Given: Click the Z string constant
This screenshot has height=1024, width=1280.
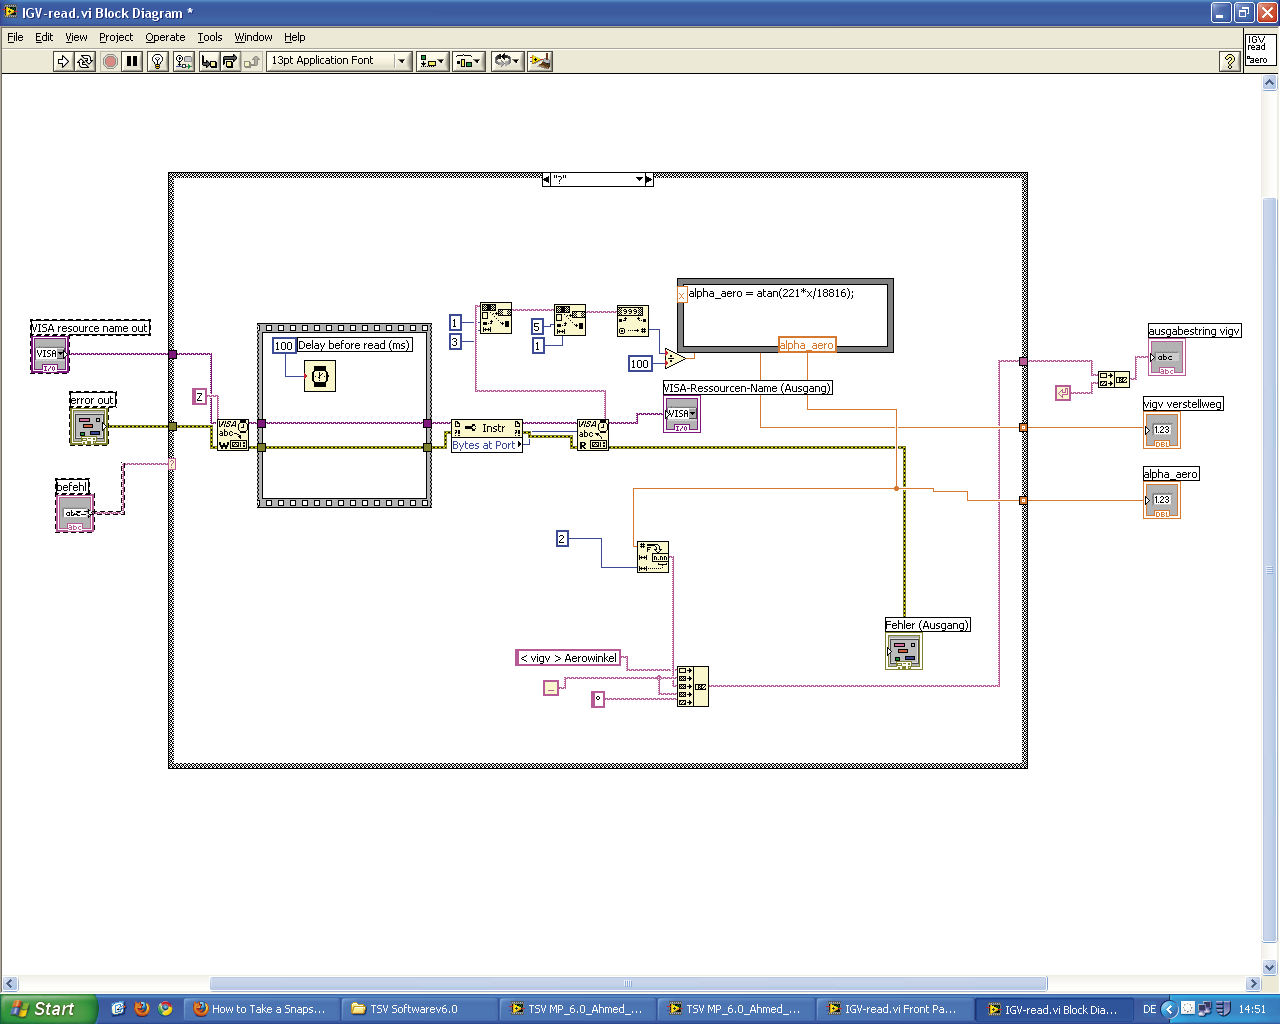Looking at the screenshot, I should coord(199,397).
